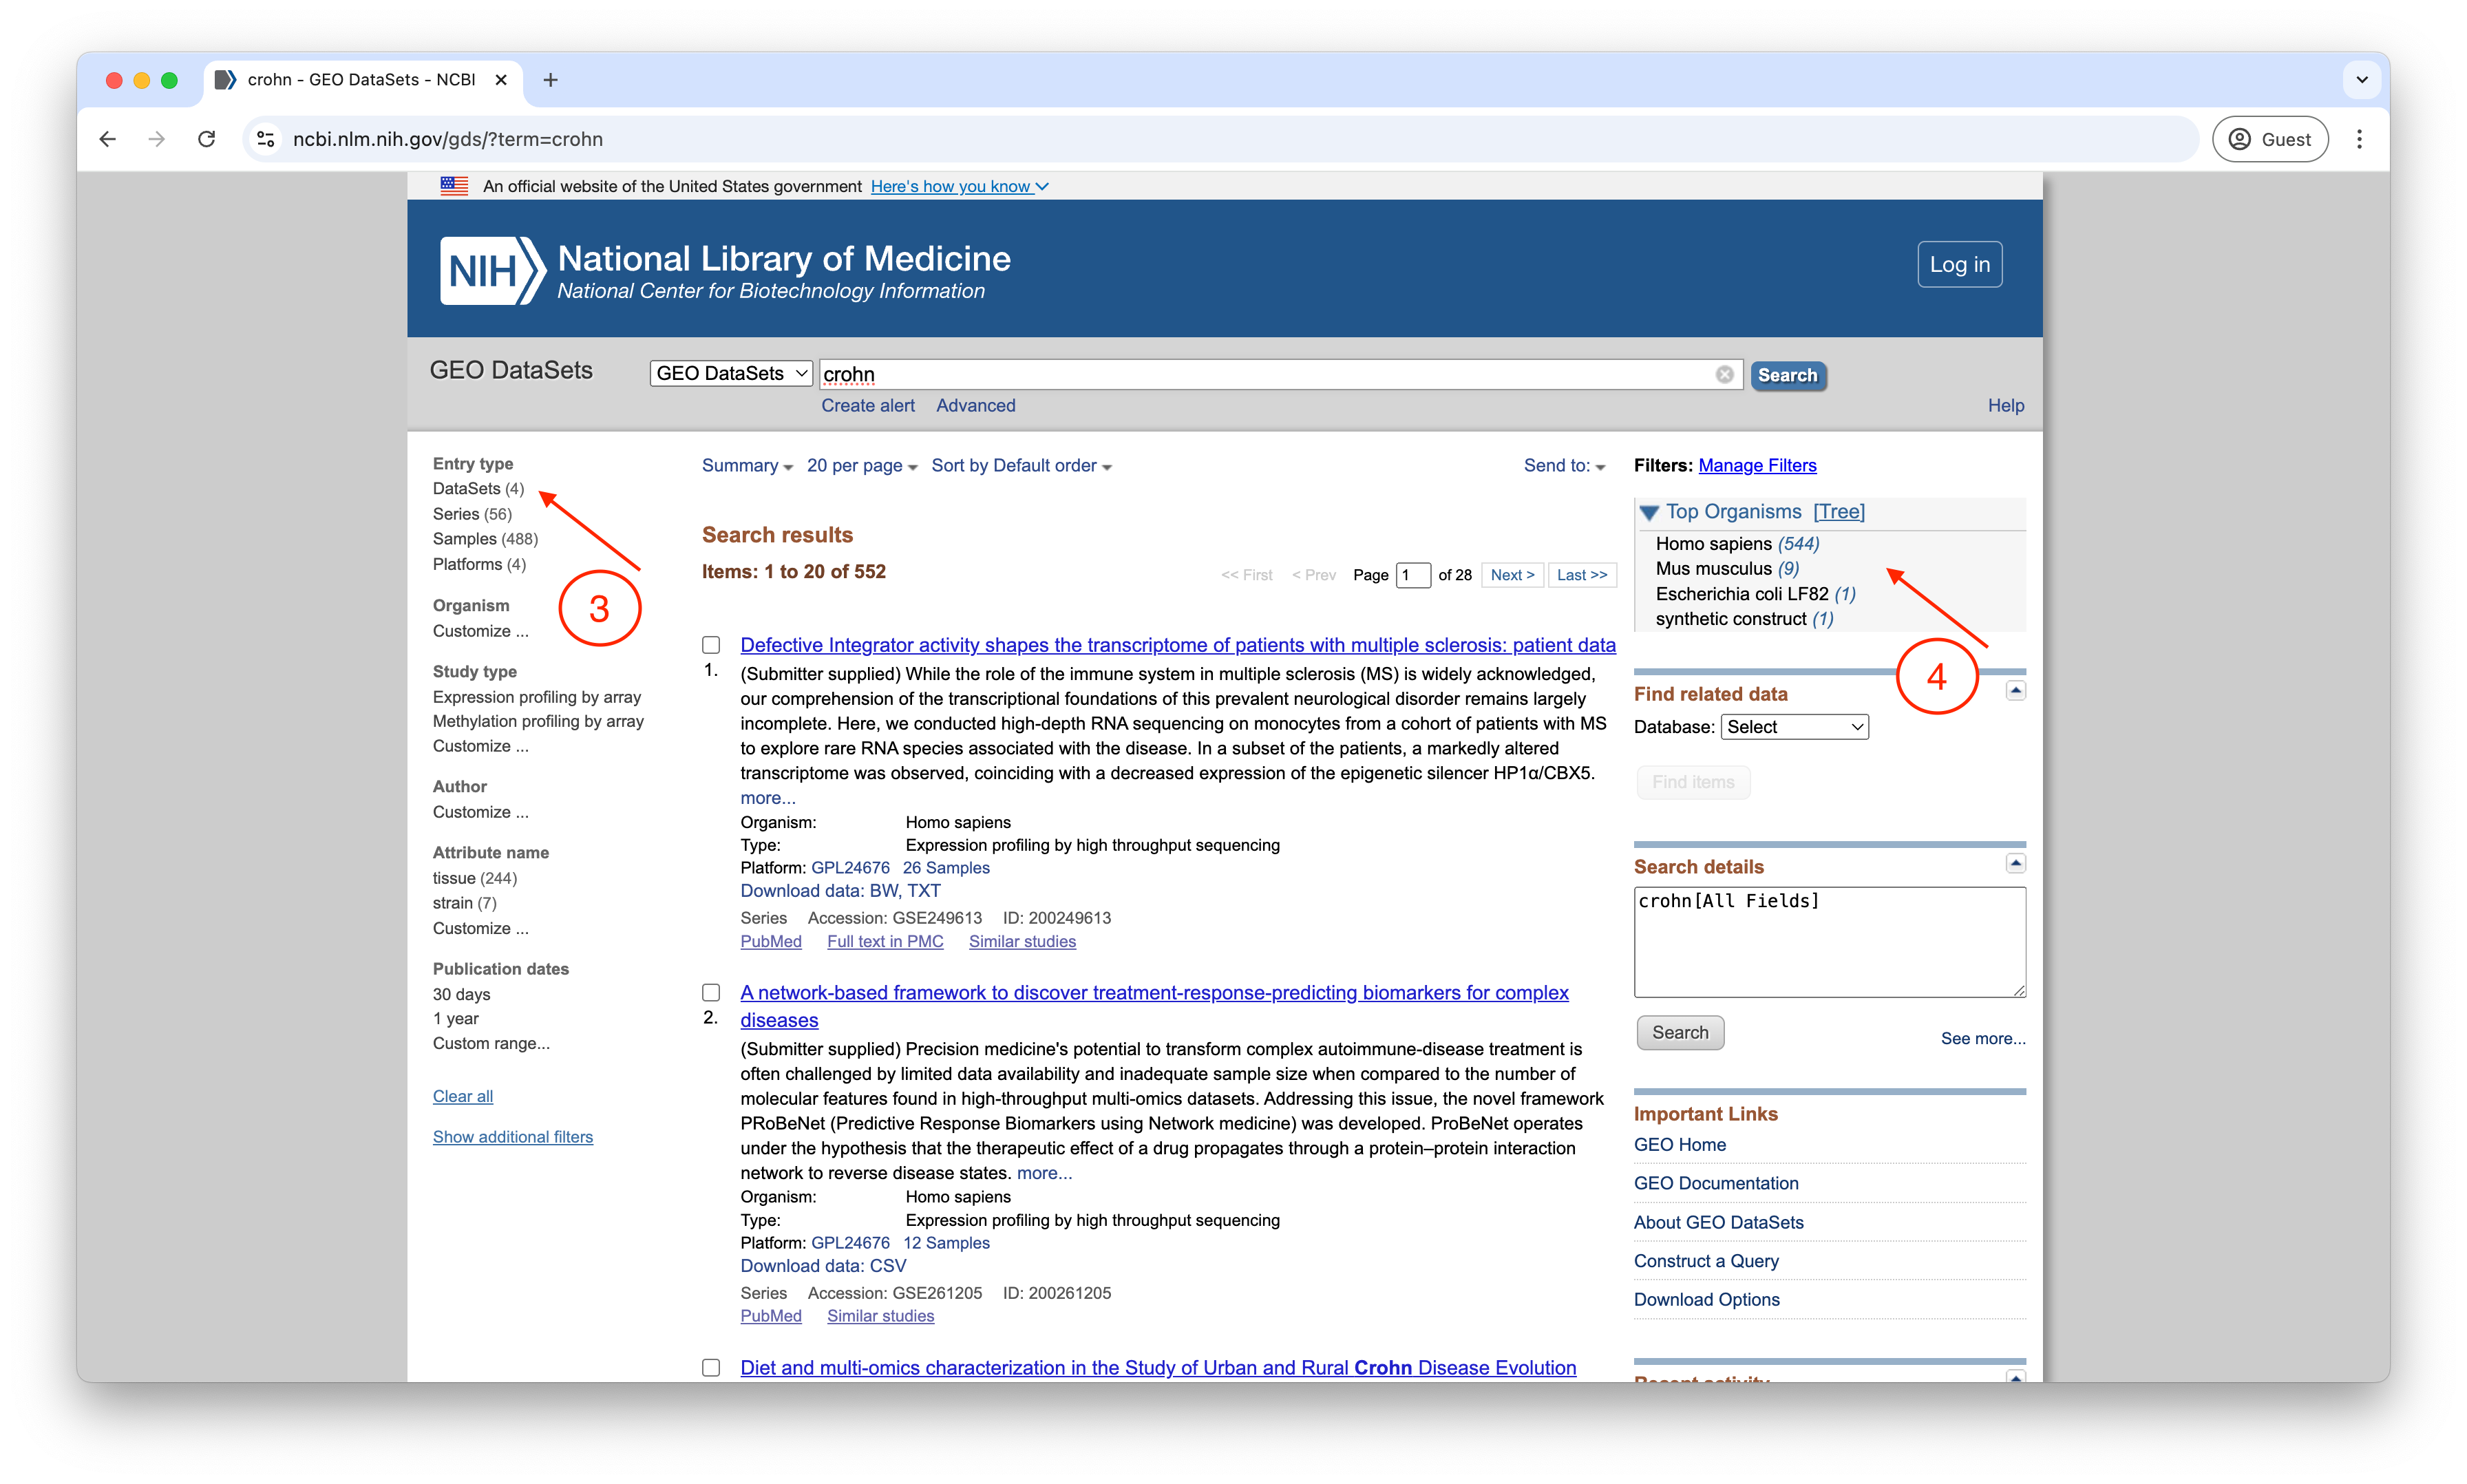Open Full text in PMC link
2467x1484 pixels.
[885, 941]
